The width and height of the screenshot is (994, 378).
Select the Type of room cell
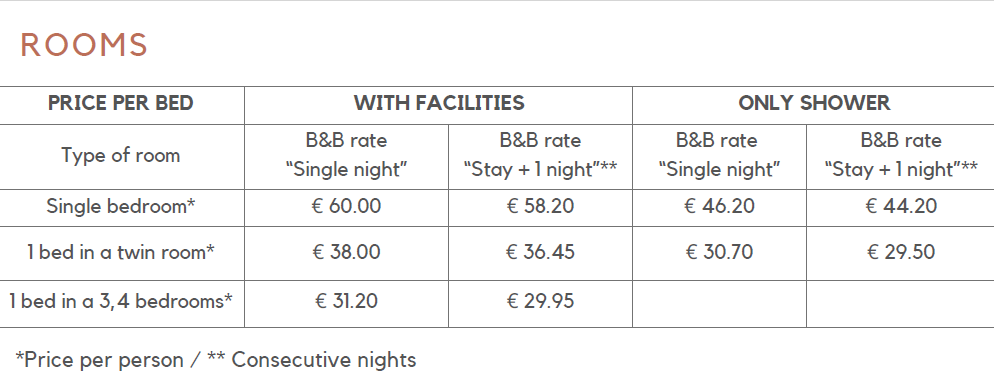click(x=120, y=155)
